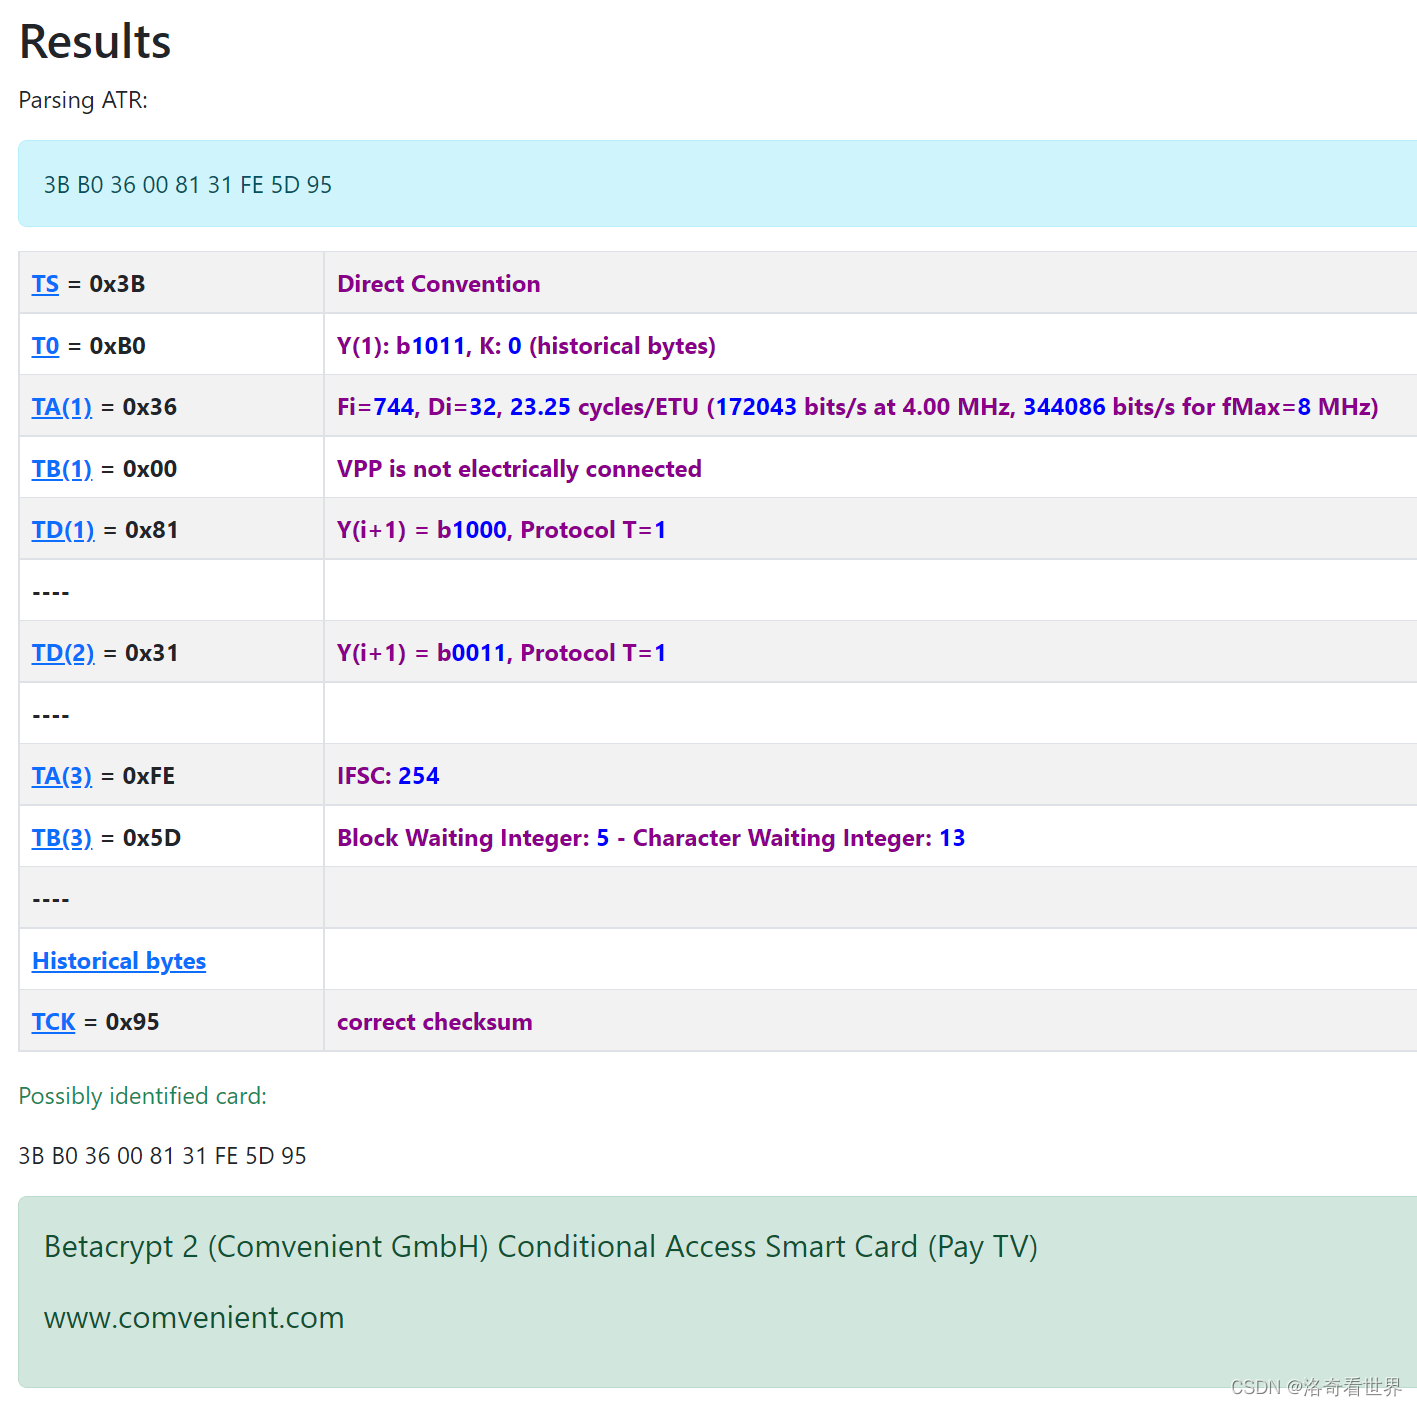
Task: Open the TD(1) link
Action: 62,530
